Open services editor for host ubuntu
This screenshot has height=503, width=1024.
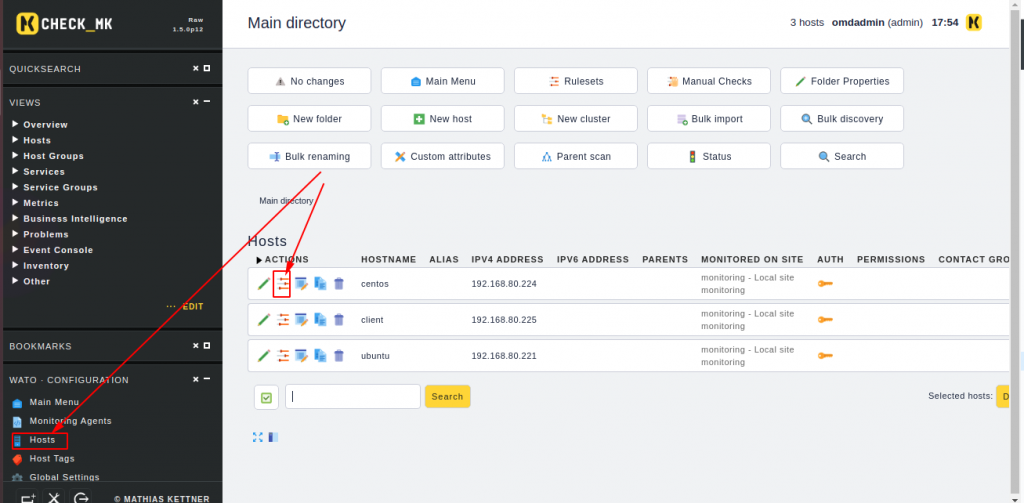[301, 355]
